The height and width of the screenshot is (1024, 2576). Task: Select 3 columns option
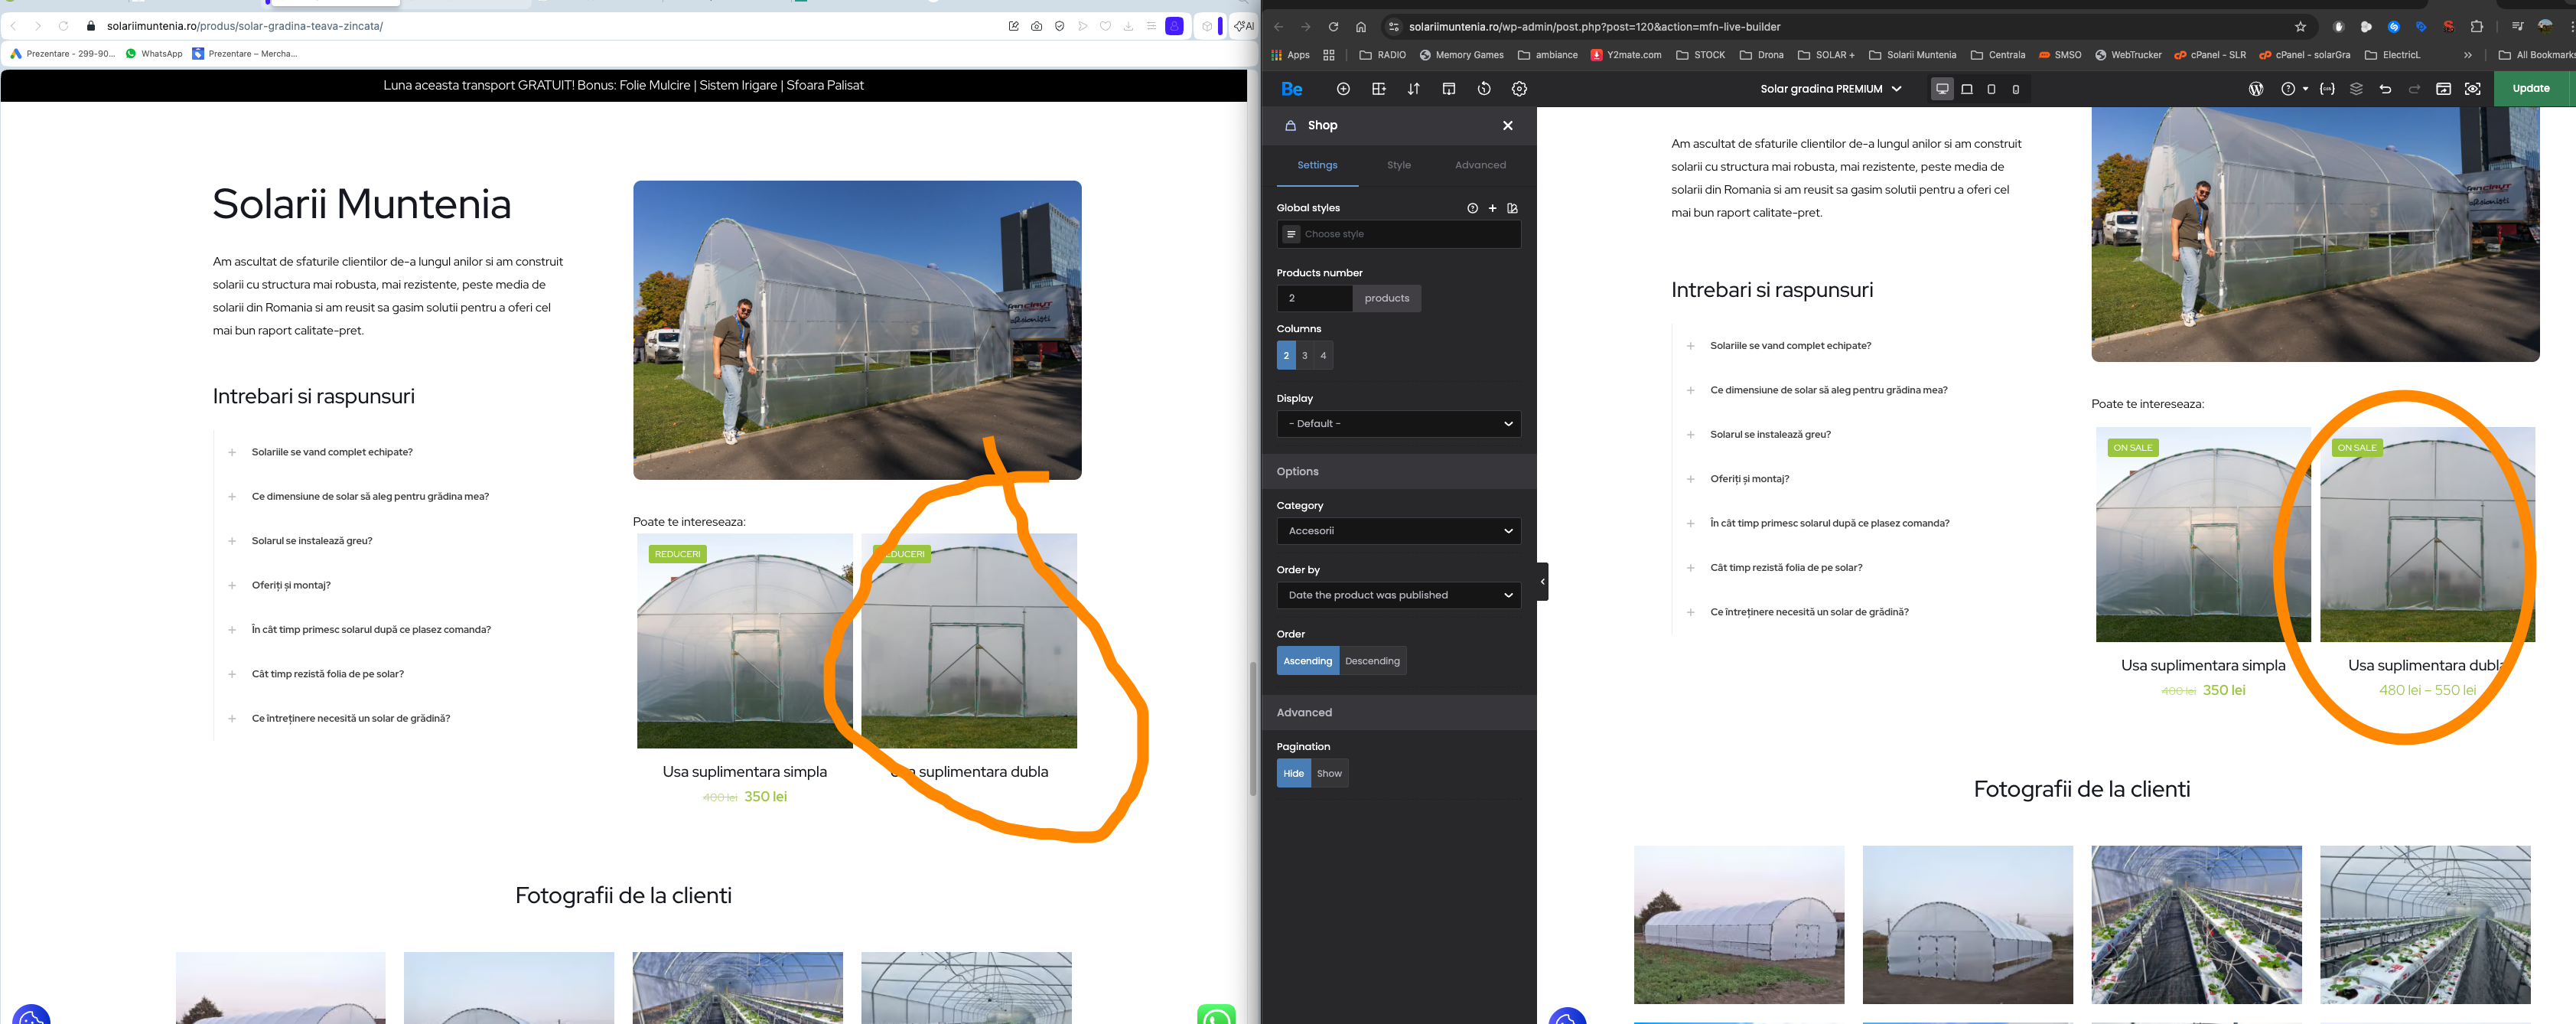(x=1304, y=355)
